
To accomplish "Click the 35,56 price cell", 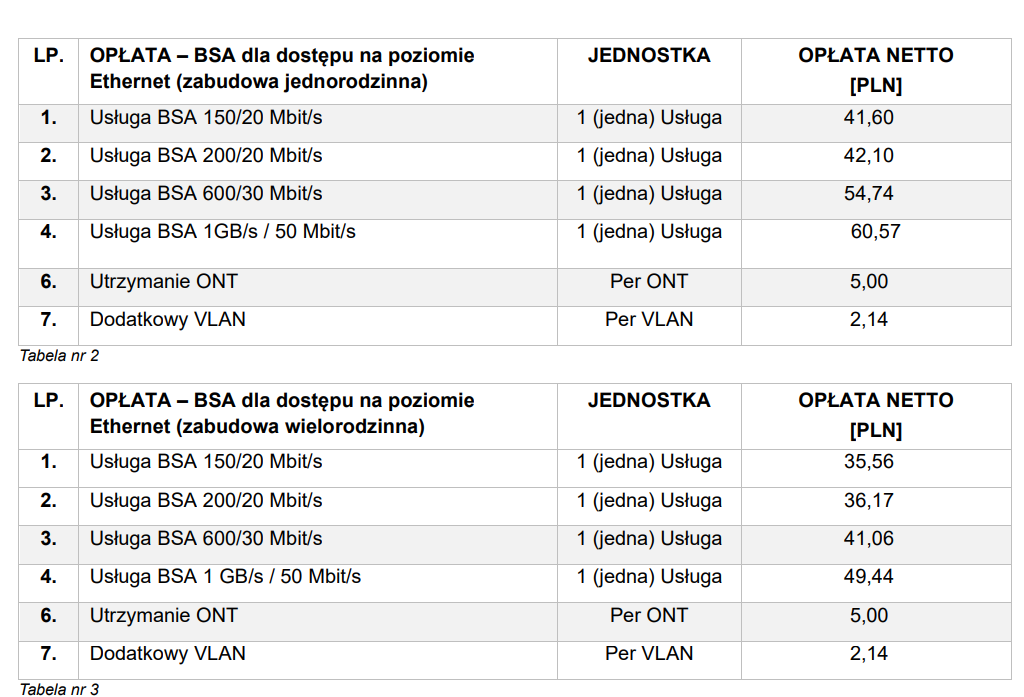I will (x=868, y=462).
